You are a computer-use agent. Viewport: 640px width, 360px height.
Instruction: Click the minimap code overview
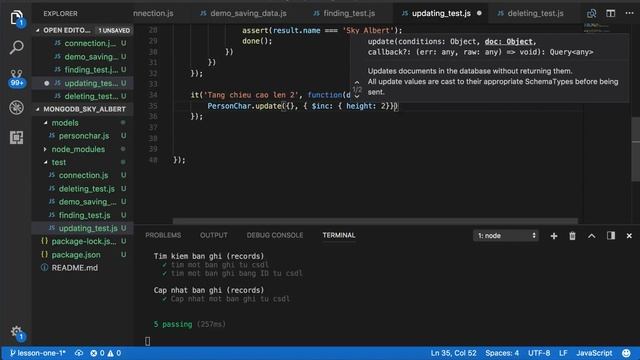(597, 28)
